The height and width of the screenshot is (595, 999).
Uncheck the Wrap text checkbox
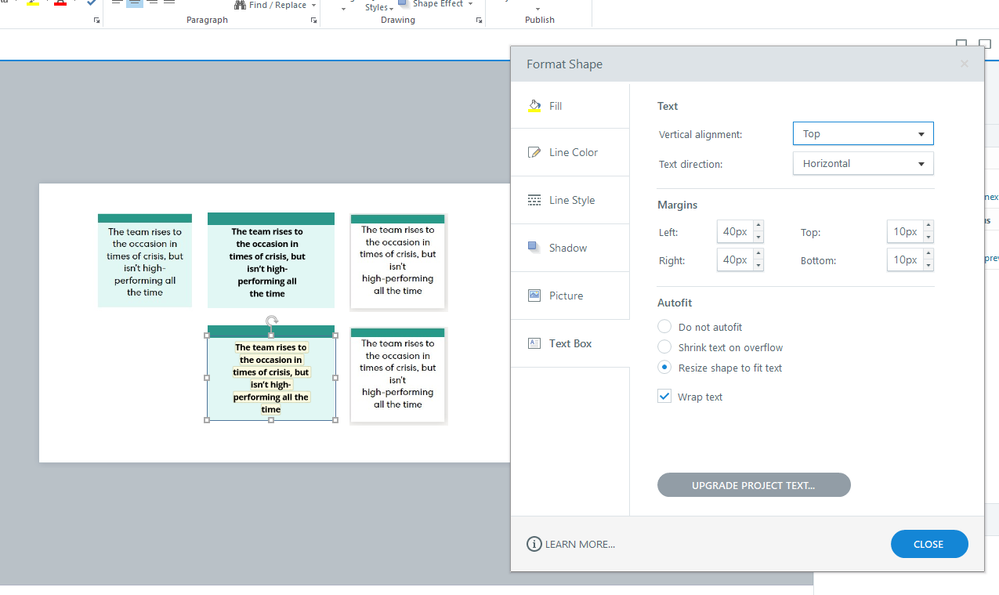665,397
